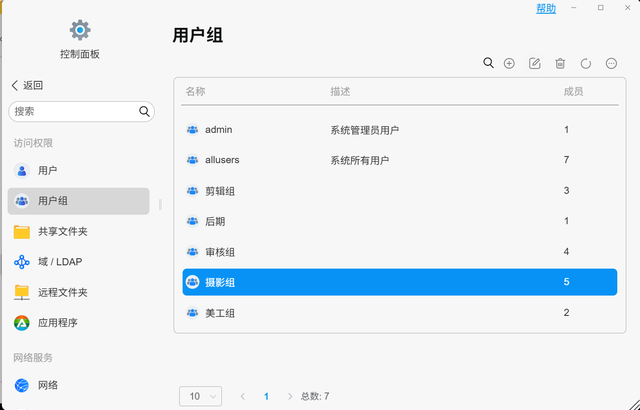Screen dimensions: 640x410
Task: Go to the next page arrow
Action: point(290,396)
